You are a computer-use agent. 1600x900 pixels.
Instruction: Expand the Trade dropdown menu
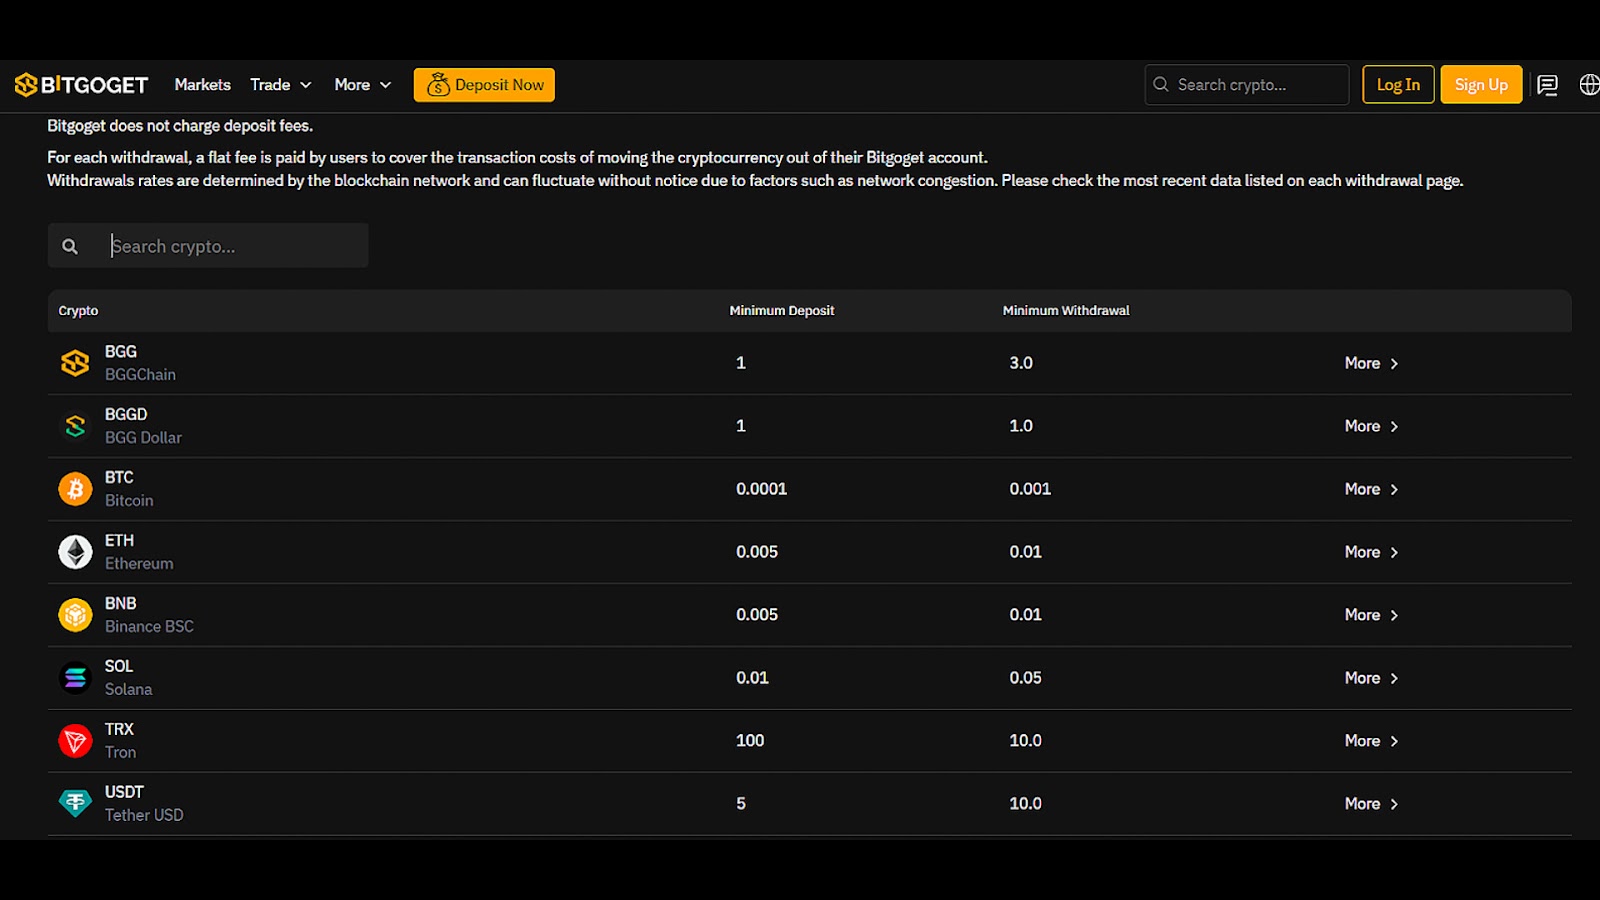(280, 85)
